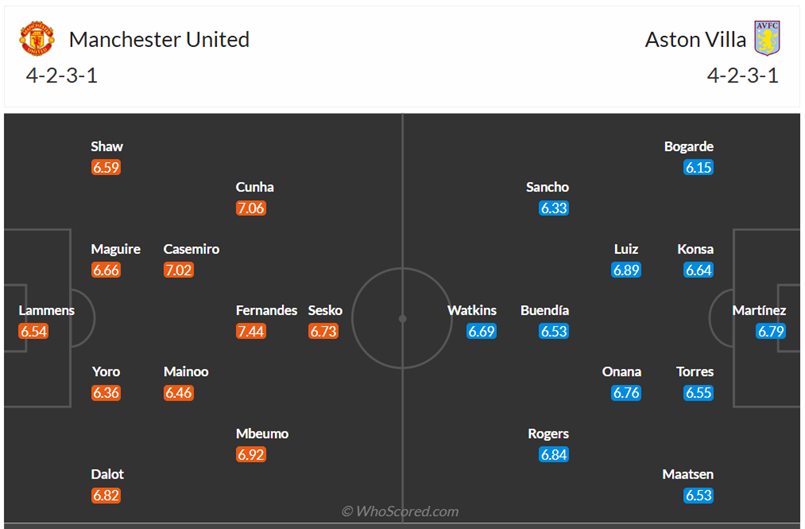The height and width of the screenshot is (529, 805).
Task: Open the Manchester United team name link
Action: pyautogui.click(x=159, y=40)
